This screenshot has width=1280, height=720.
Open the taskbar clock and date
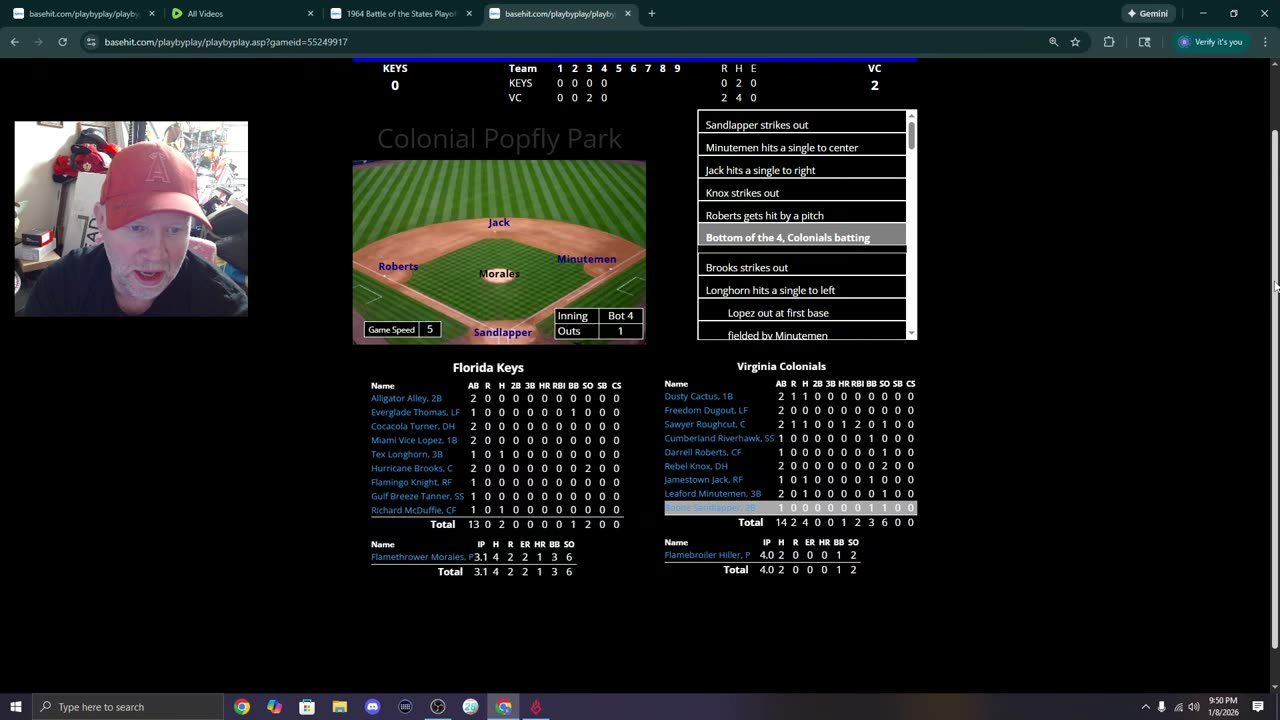(x=1223, y=707)
